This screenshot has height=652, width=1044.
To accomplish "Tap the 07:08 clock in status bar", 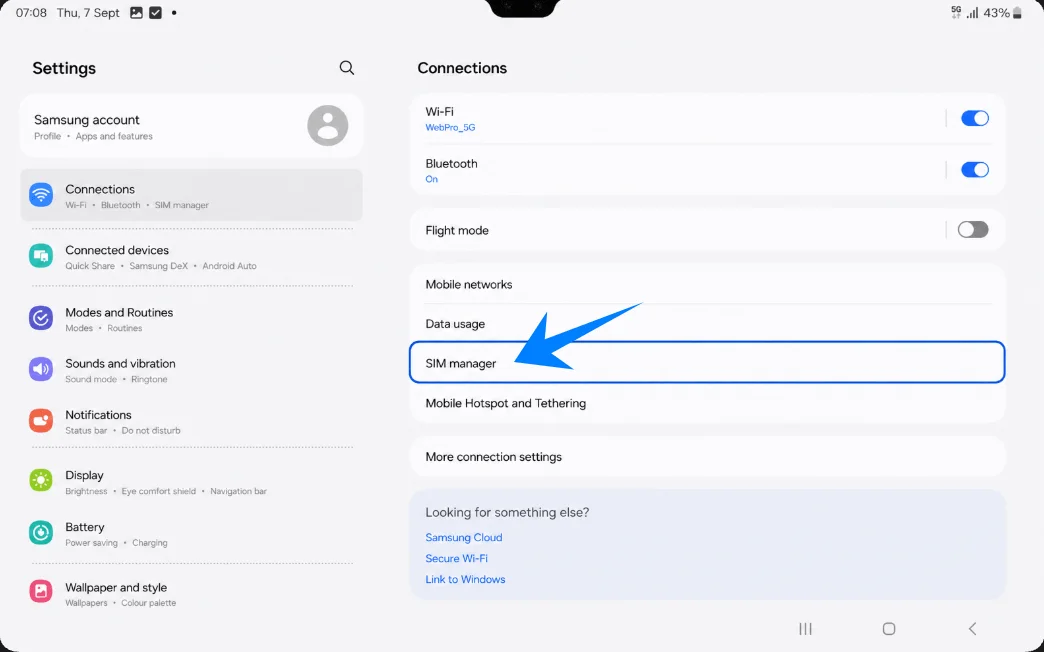I will (31, 13).
